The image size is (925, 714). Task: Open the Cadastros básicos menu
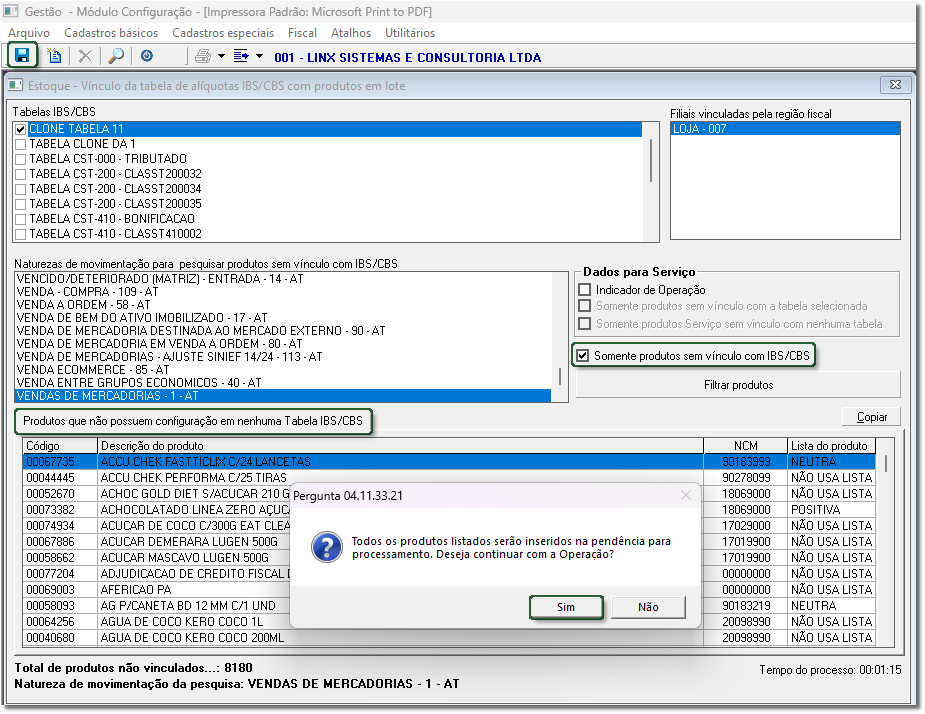pyautogui.click(x=111, y=33)
